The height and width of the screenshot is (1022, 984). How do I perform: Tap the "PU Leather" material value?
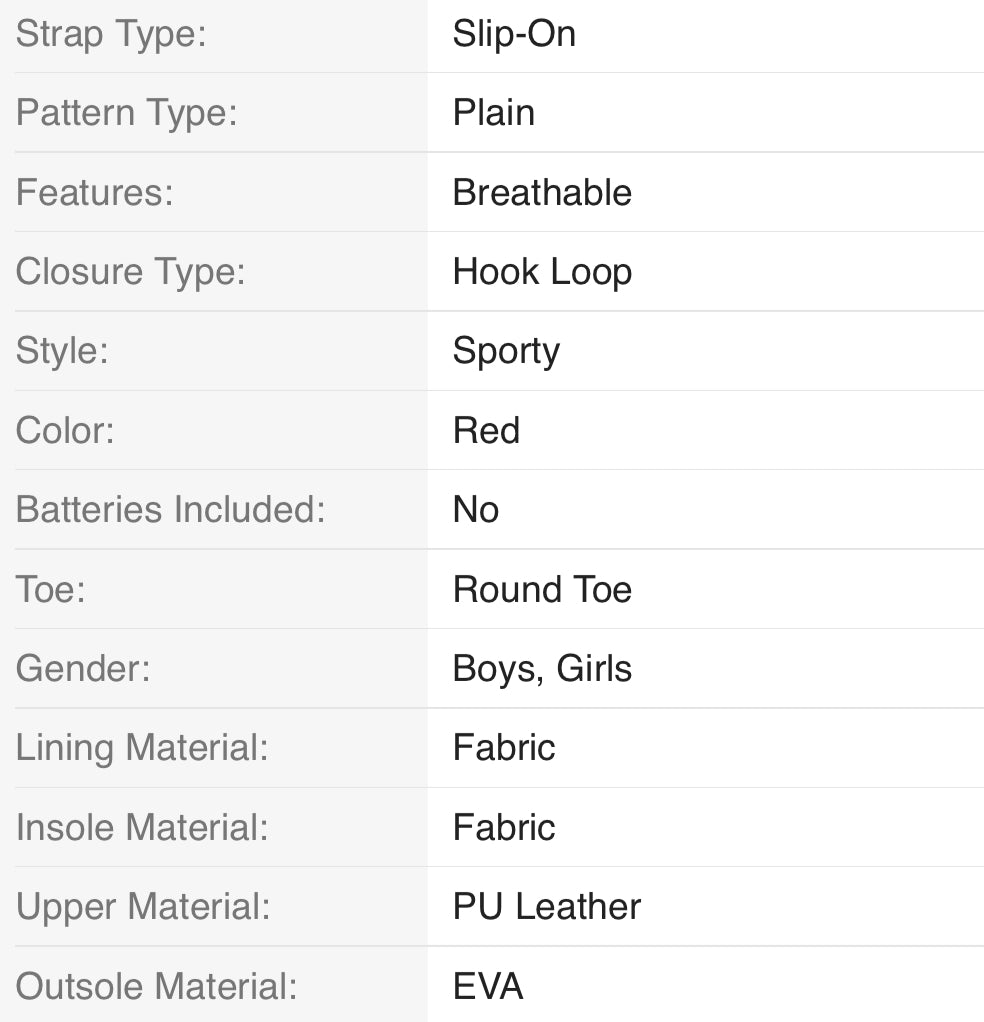click(x=546, y=906)
